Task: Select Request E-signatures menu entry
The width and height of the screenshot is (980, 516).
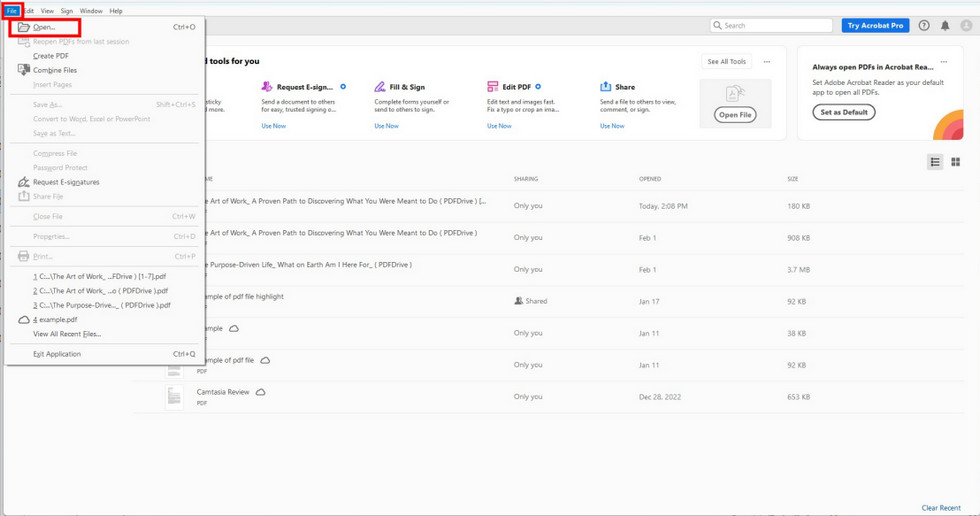Action: pos(66,182)
